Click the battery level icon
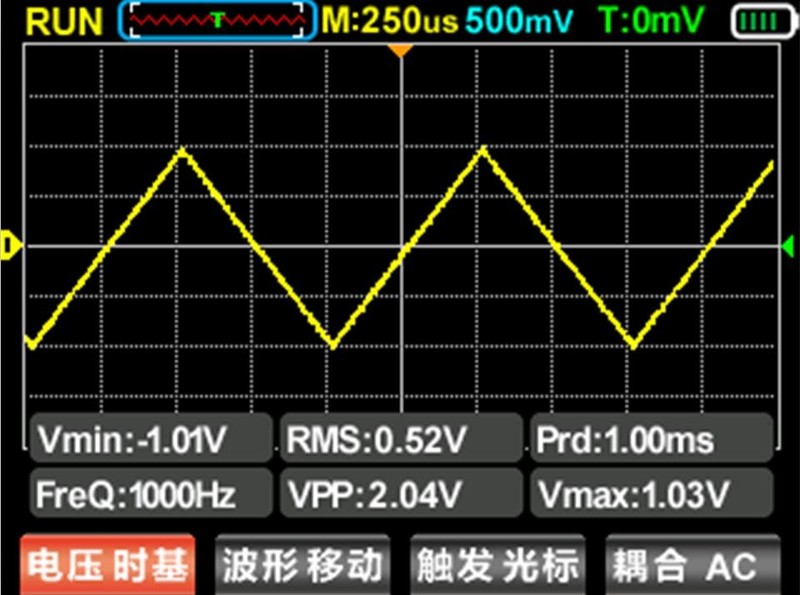 [x=761, y=20]
